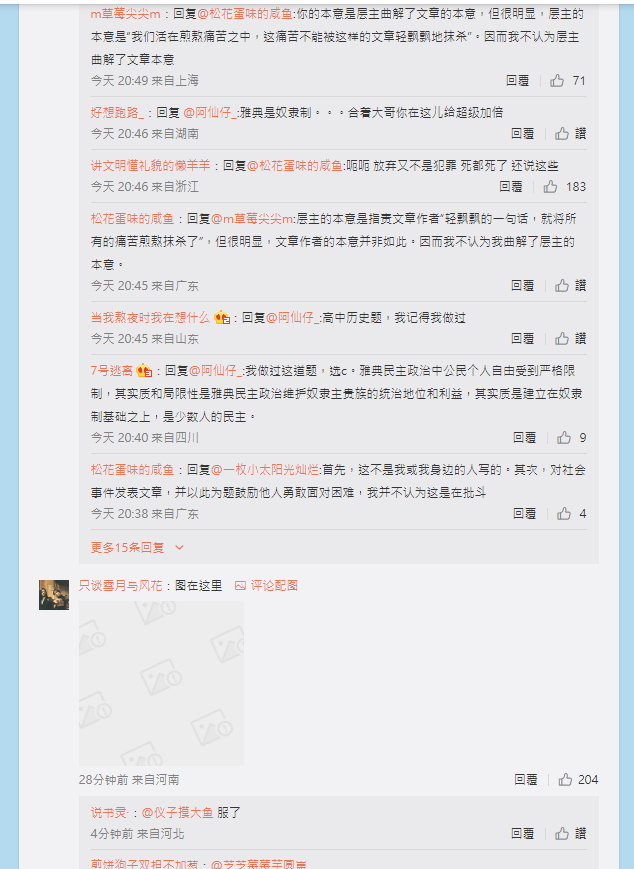Viewport: 634px width, 869px height.
Task: Like 说书灵's reply 服了
Action: pos(562,834)
